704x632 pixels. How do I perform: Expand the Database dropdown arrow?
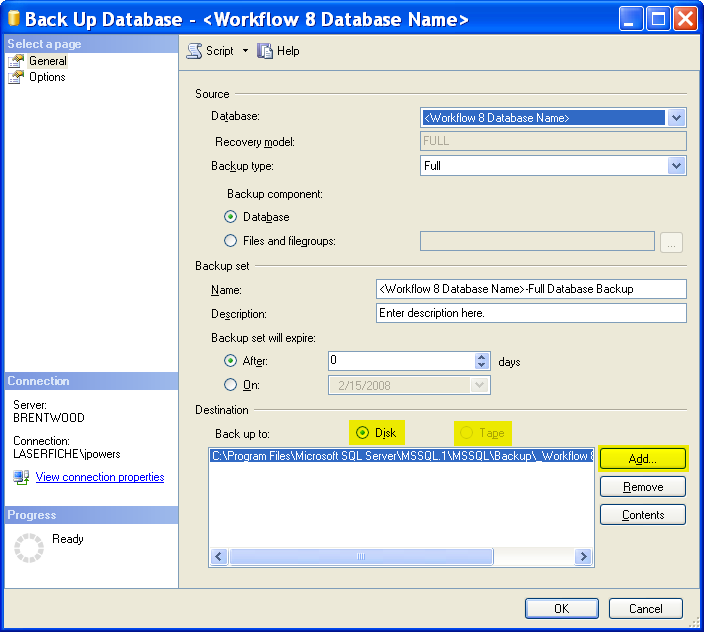[x=676, y=118]
